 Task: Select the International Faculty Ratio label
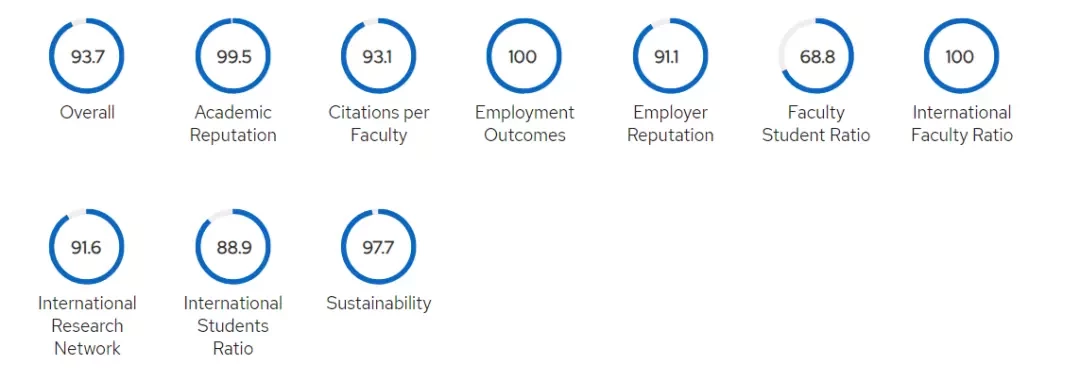[x=962, y=123]
